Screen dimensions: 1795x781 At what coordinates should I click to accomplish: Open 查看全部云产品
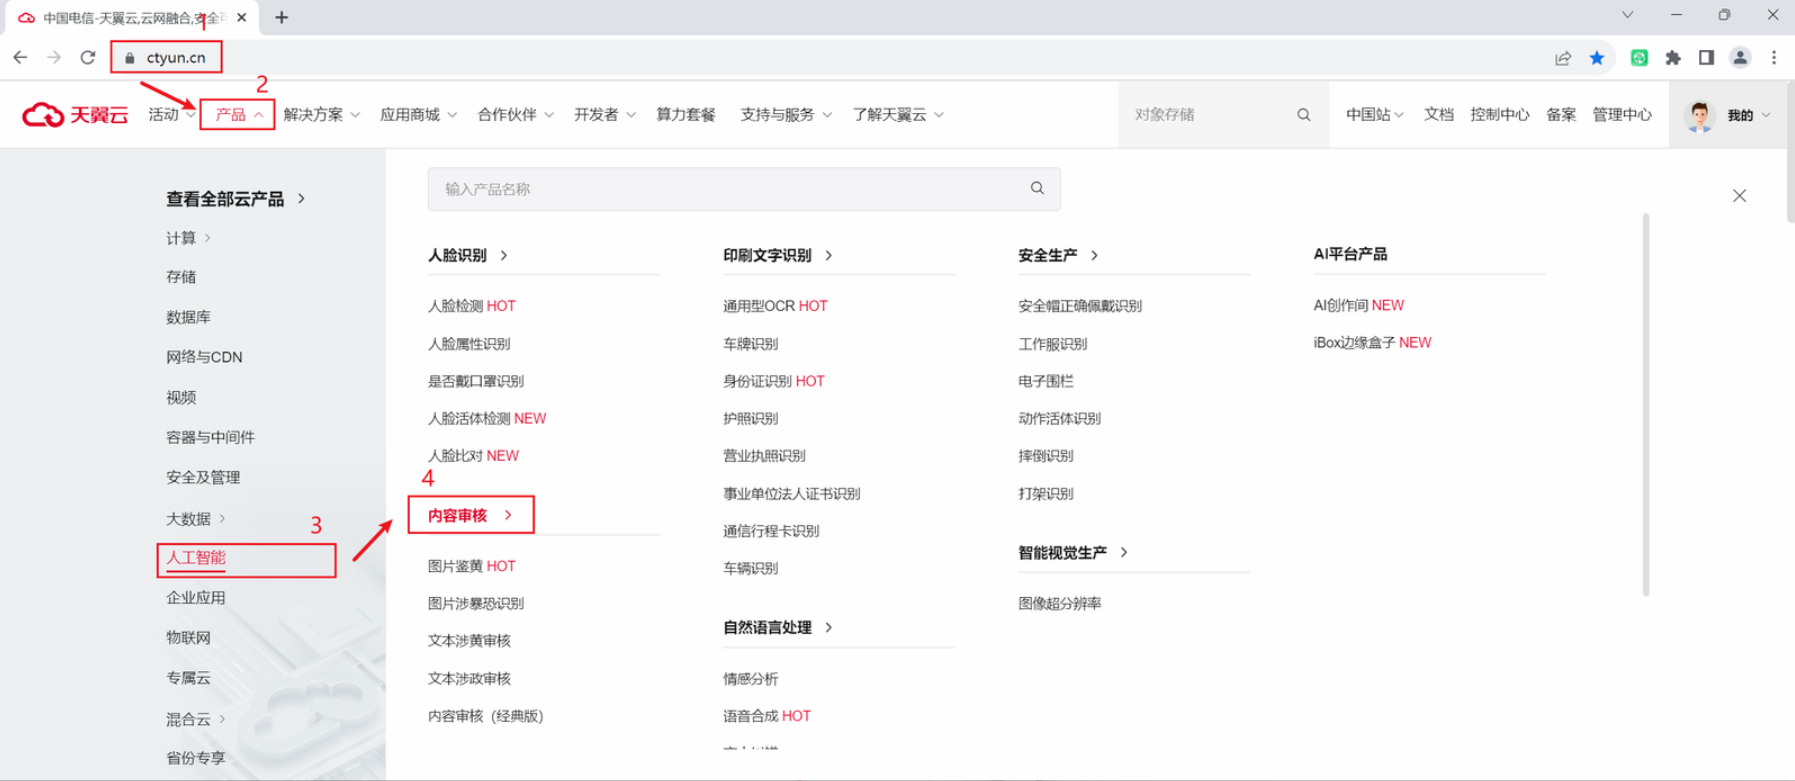pyautogui.click(x=235, y=199)
